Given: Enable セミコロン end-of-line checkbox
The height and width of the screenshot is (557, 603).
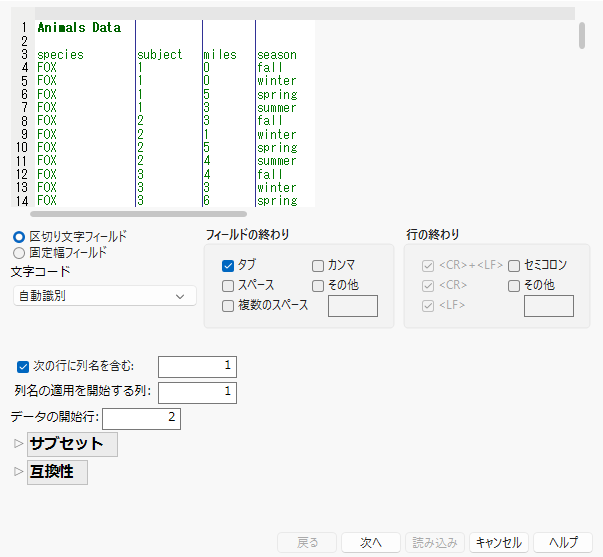Looking at the screenshot, I should pyautogui.click(x=514, y=265).
